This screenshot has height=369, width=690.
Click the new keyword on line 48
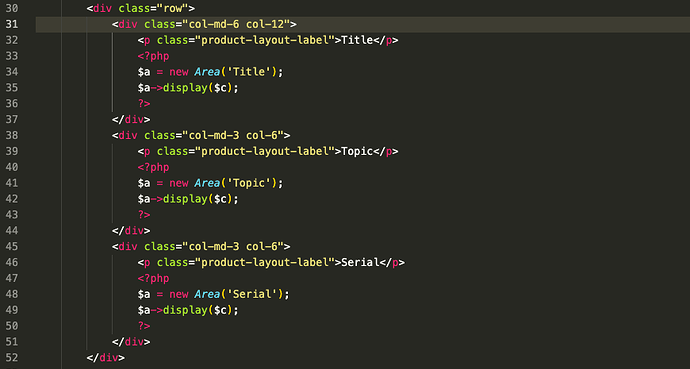[x=179, y=294]
